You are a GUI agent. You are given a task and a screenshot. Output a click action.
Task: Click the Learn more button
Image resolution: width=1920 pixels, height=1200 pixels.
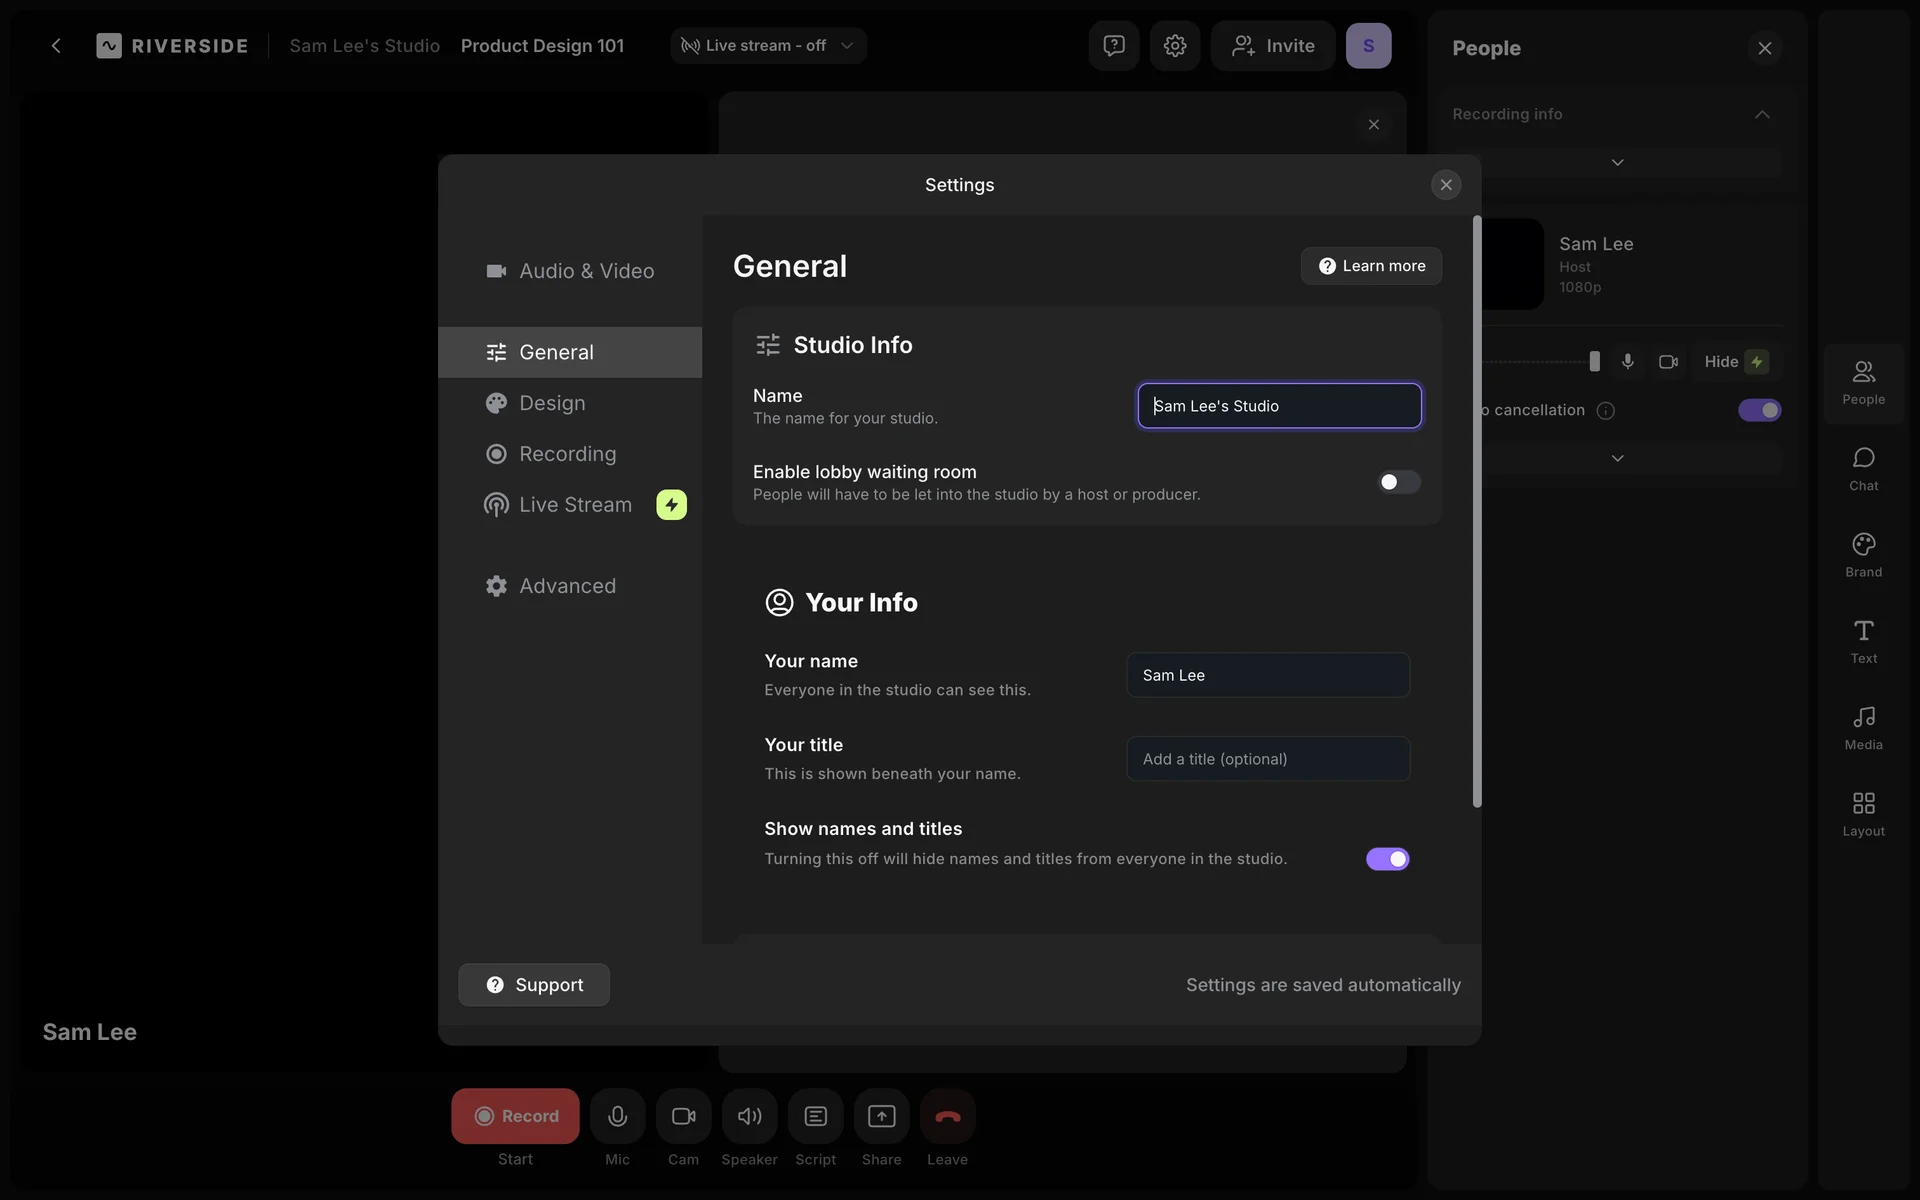(1371, 266)
